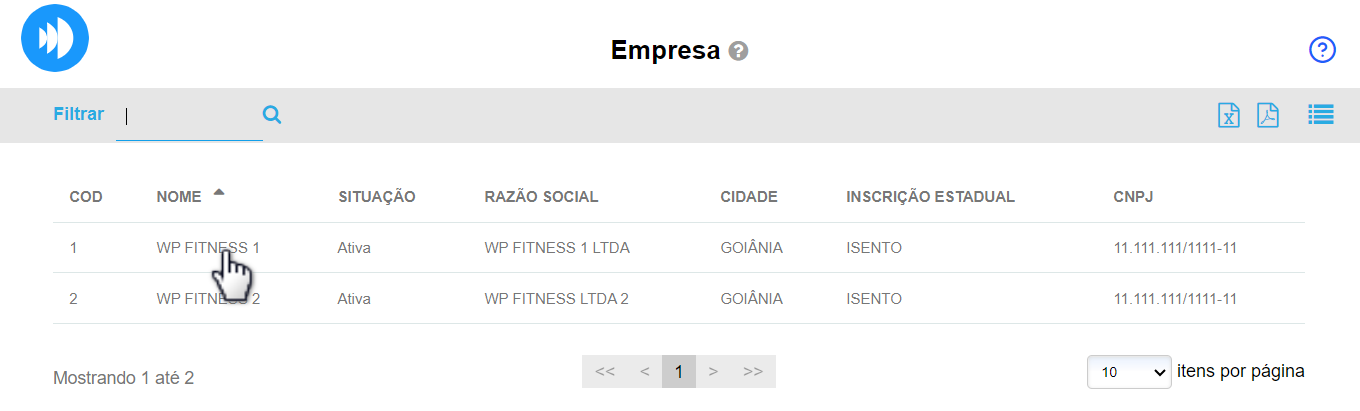Select the WP FITNESS 1 LTDA row

(556, 247)
